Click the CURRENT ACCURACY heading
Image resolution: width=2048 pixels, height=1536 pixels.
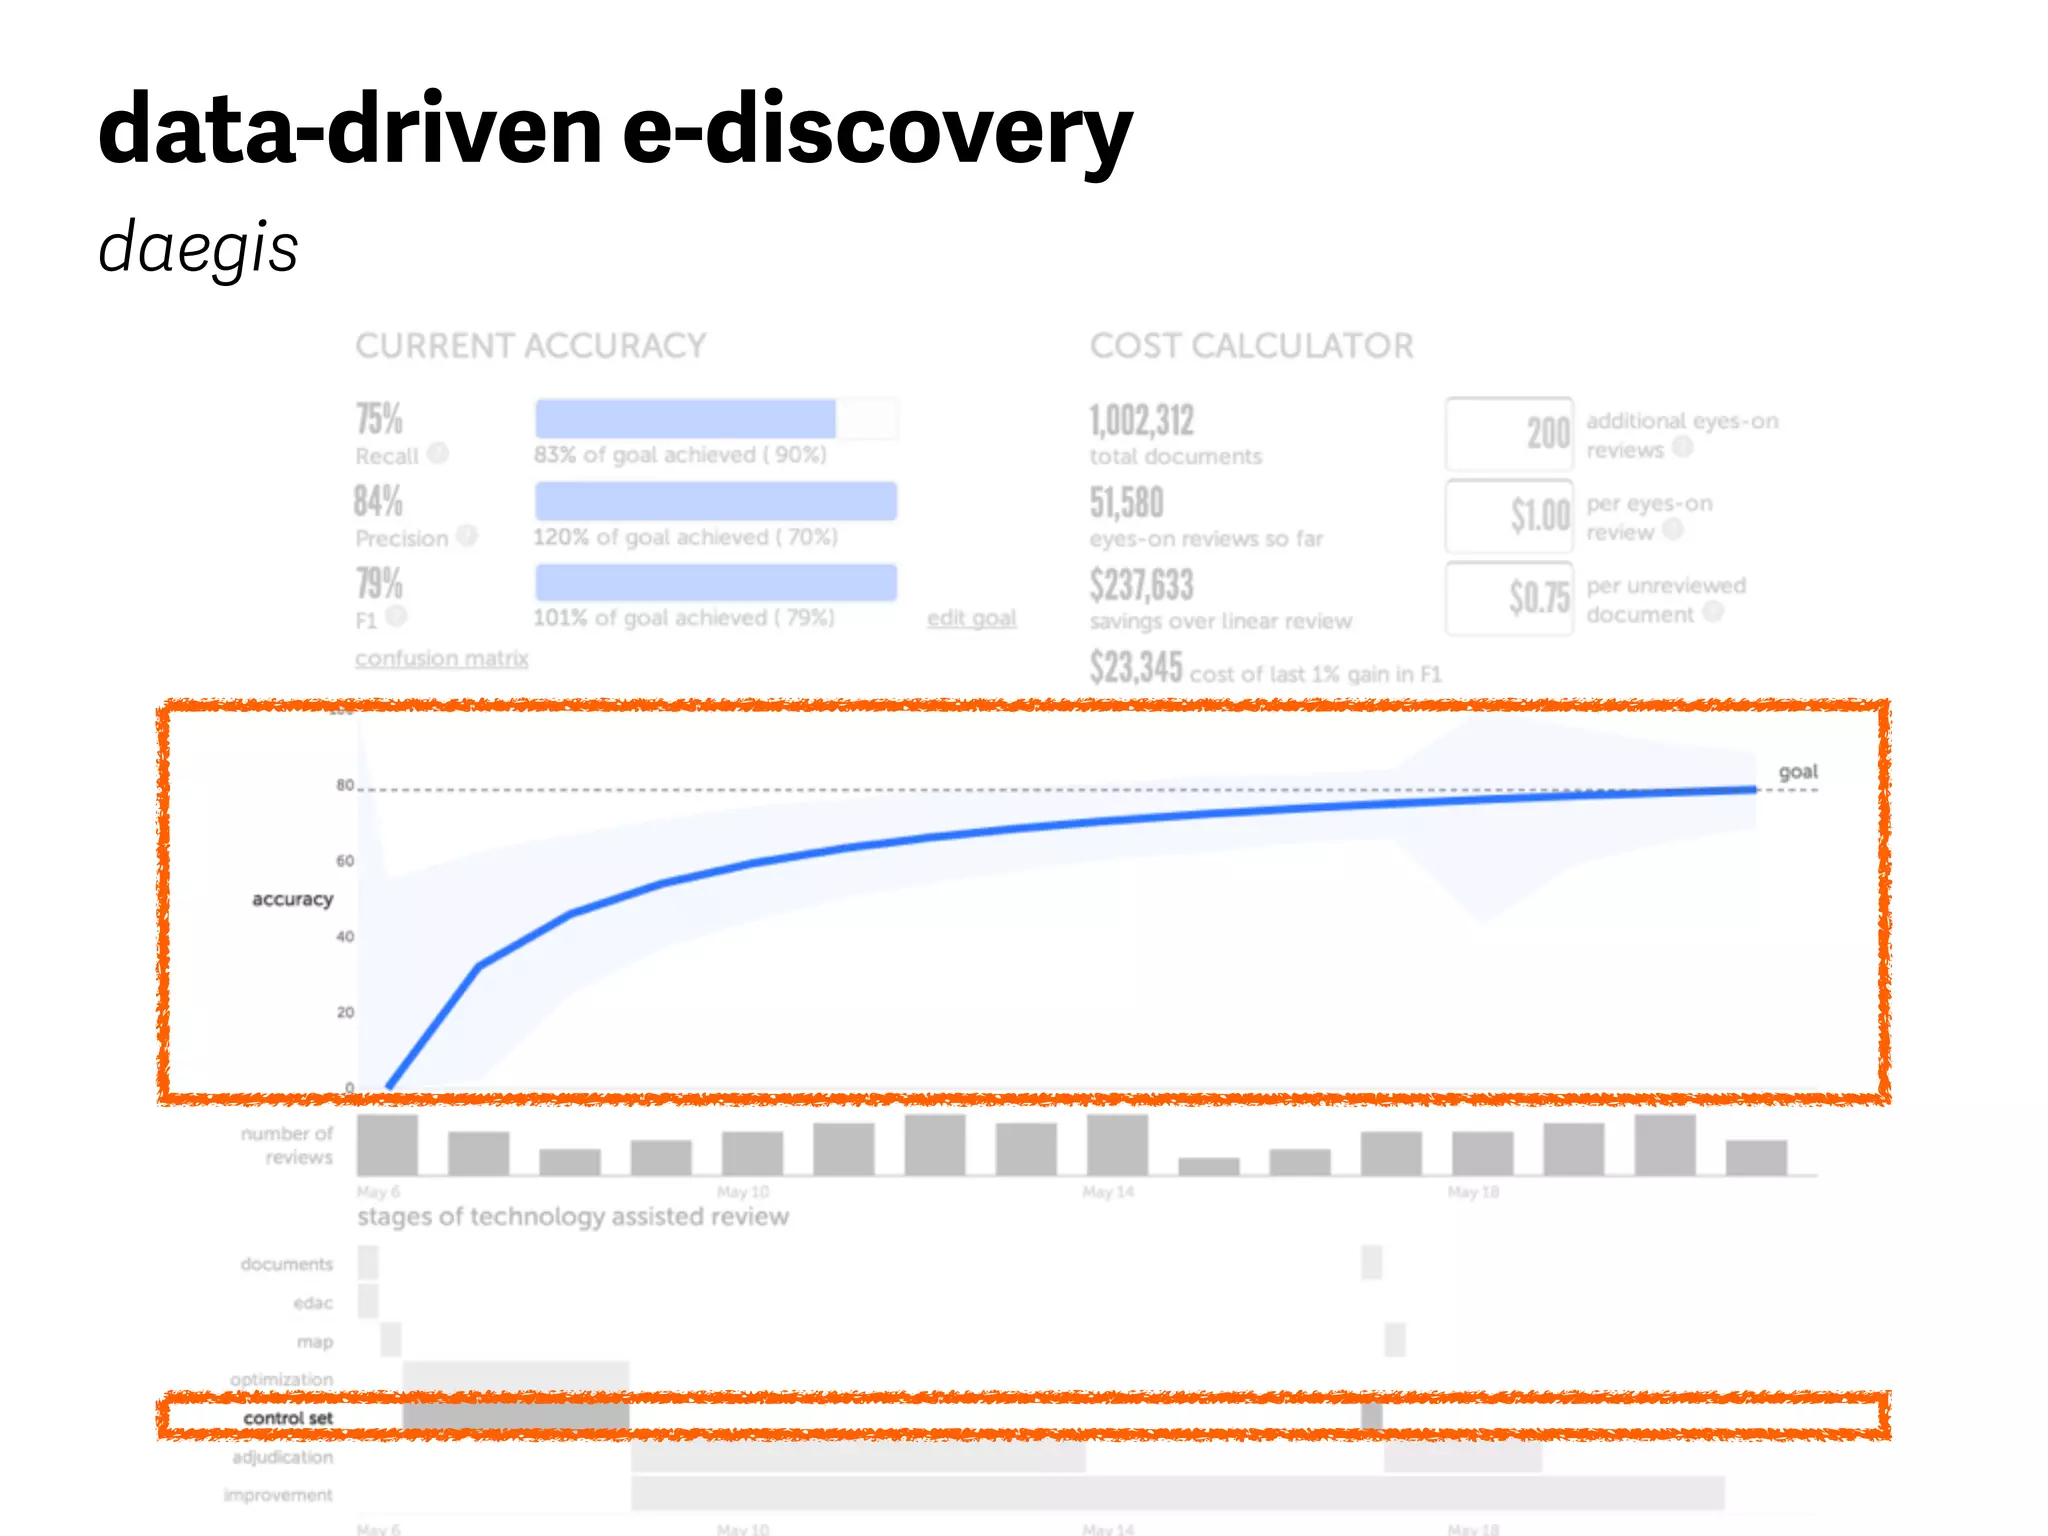(531, 346)
